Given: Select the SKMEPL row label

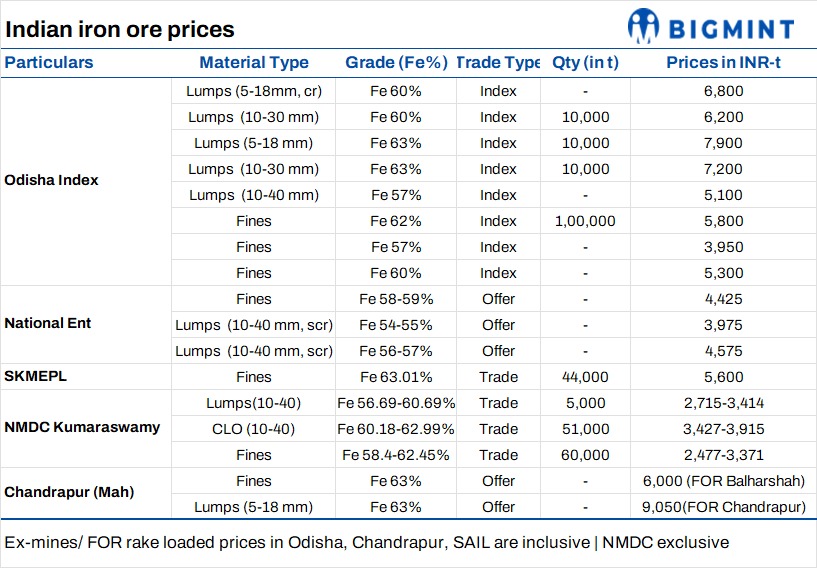Looking at the screenshot, I should [x=35, y=376].
